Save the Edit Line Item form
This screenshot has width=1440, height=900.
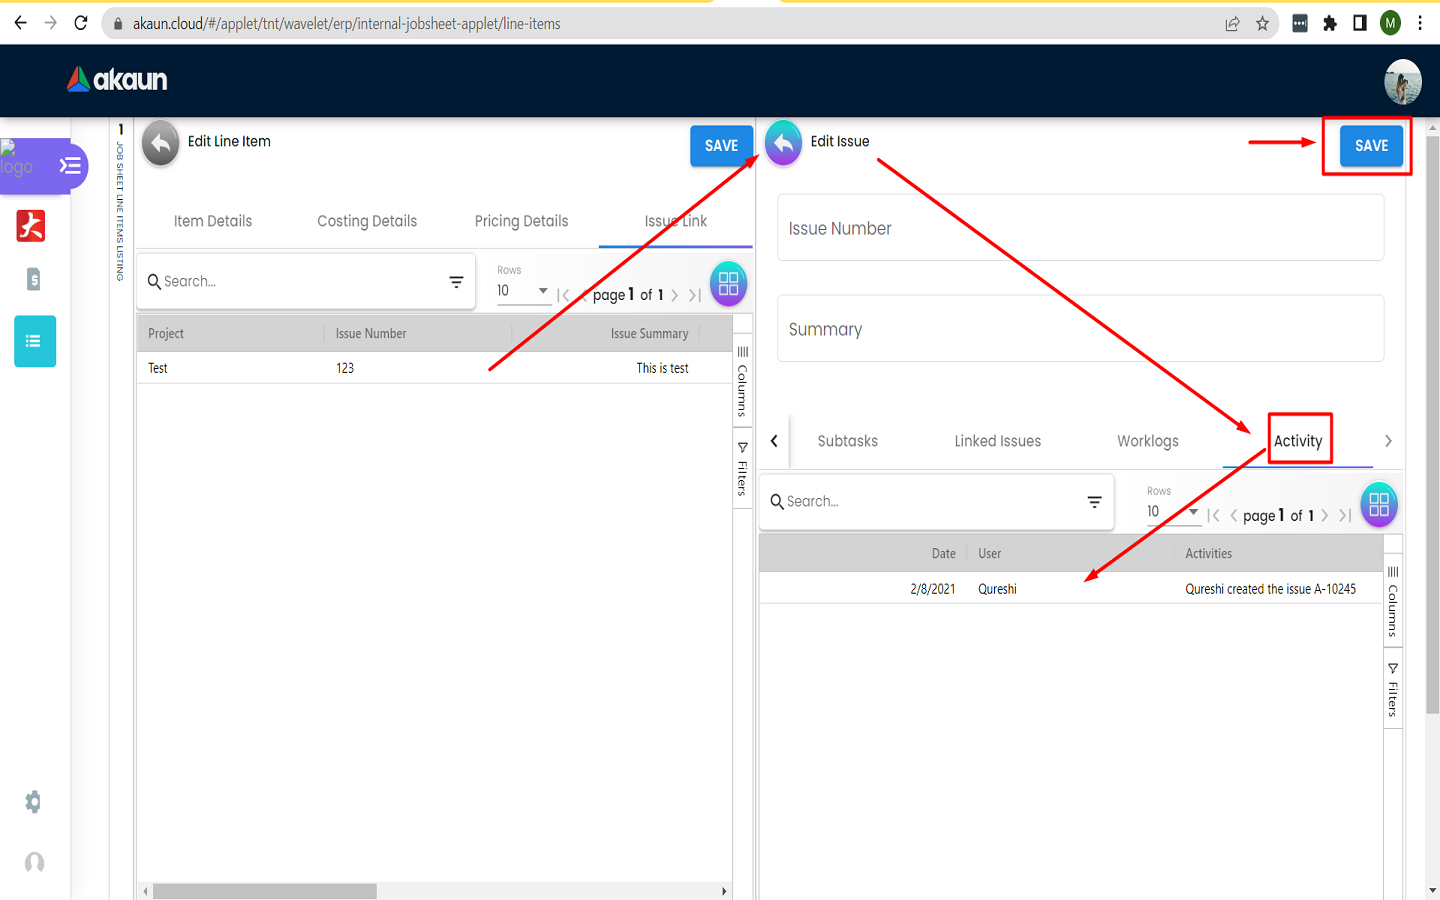point(721,146)
